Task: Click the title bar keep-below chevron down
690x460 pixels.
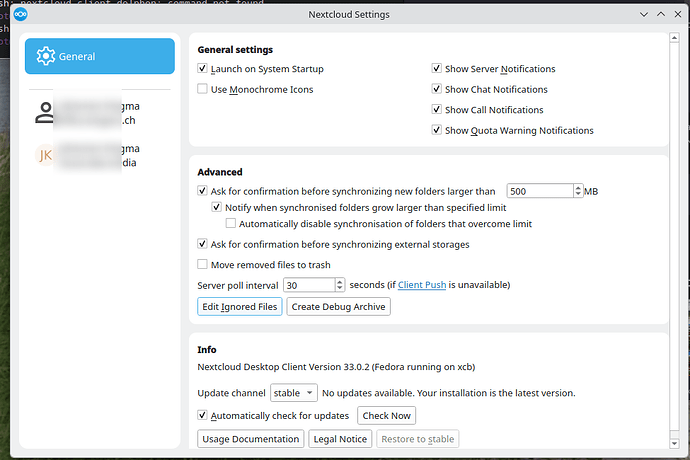Action: [x=644, y=15]
